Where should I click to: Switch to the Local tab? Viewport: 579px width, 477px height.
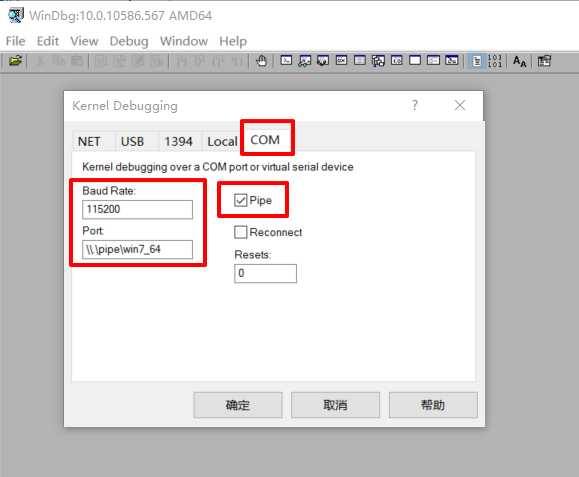point(222,141)
